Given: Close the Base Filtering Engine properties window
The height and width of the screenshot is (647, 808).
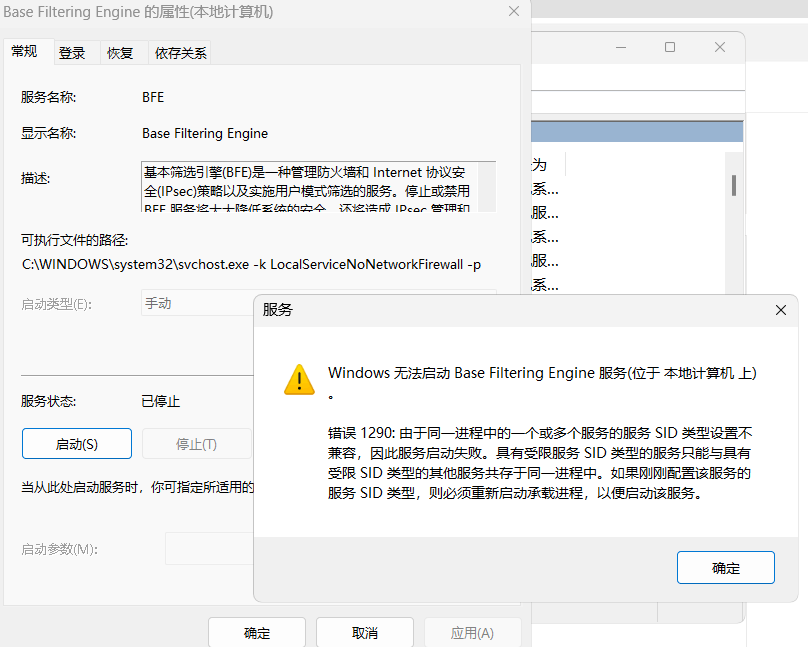Looking at the screenshot, I should [x=514, y=11].
